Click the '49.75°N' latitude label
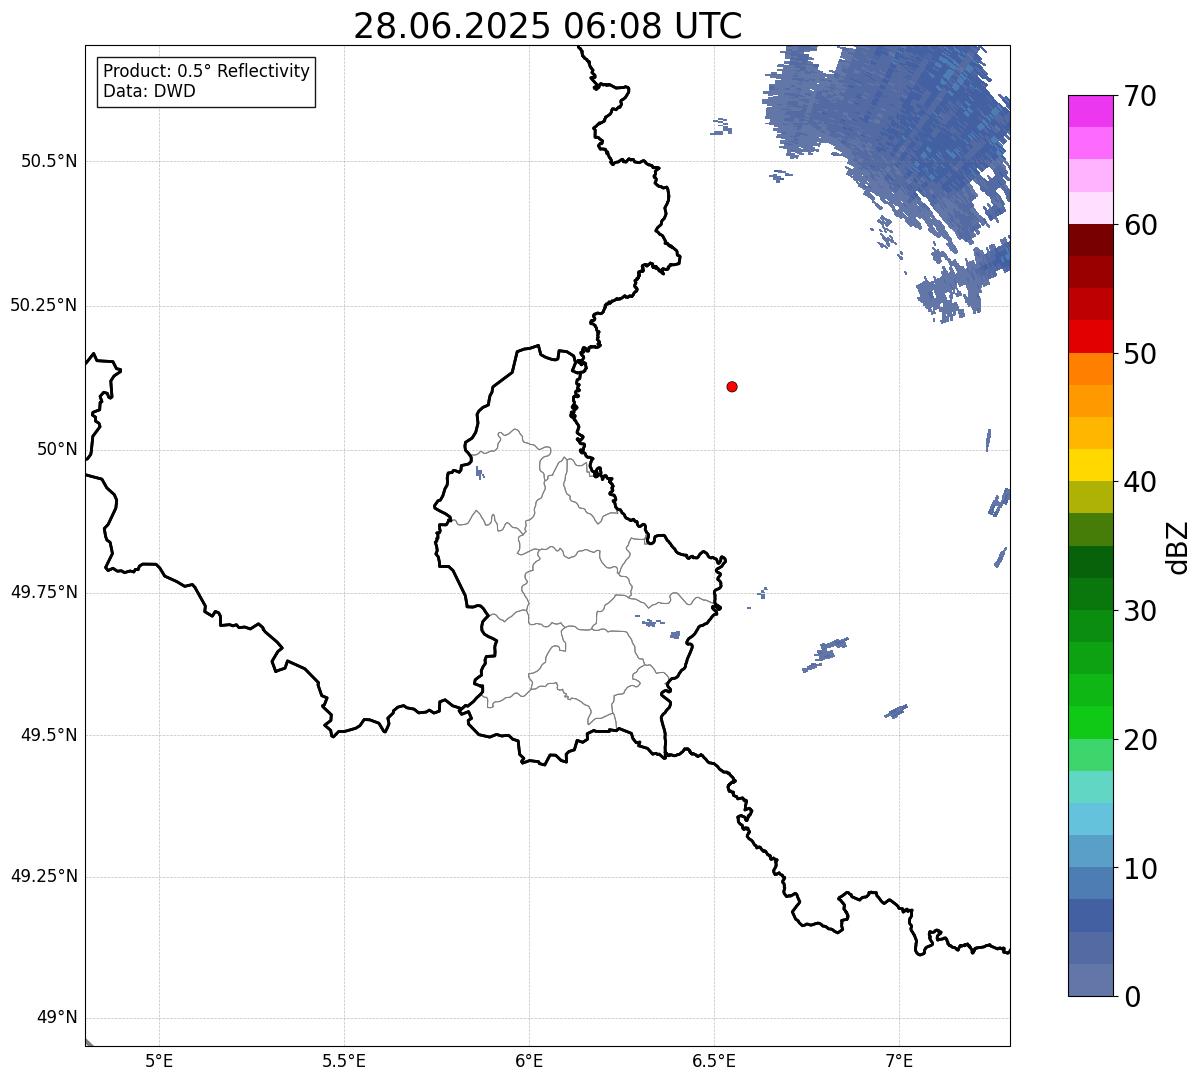1202x1081 pixels. click(x=44, y=592)
